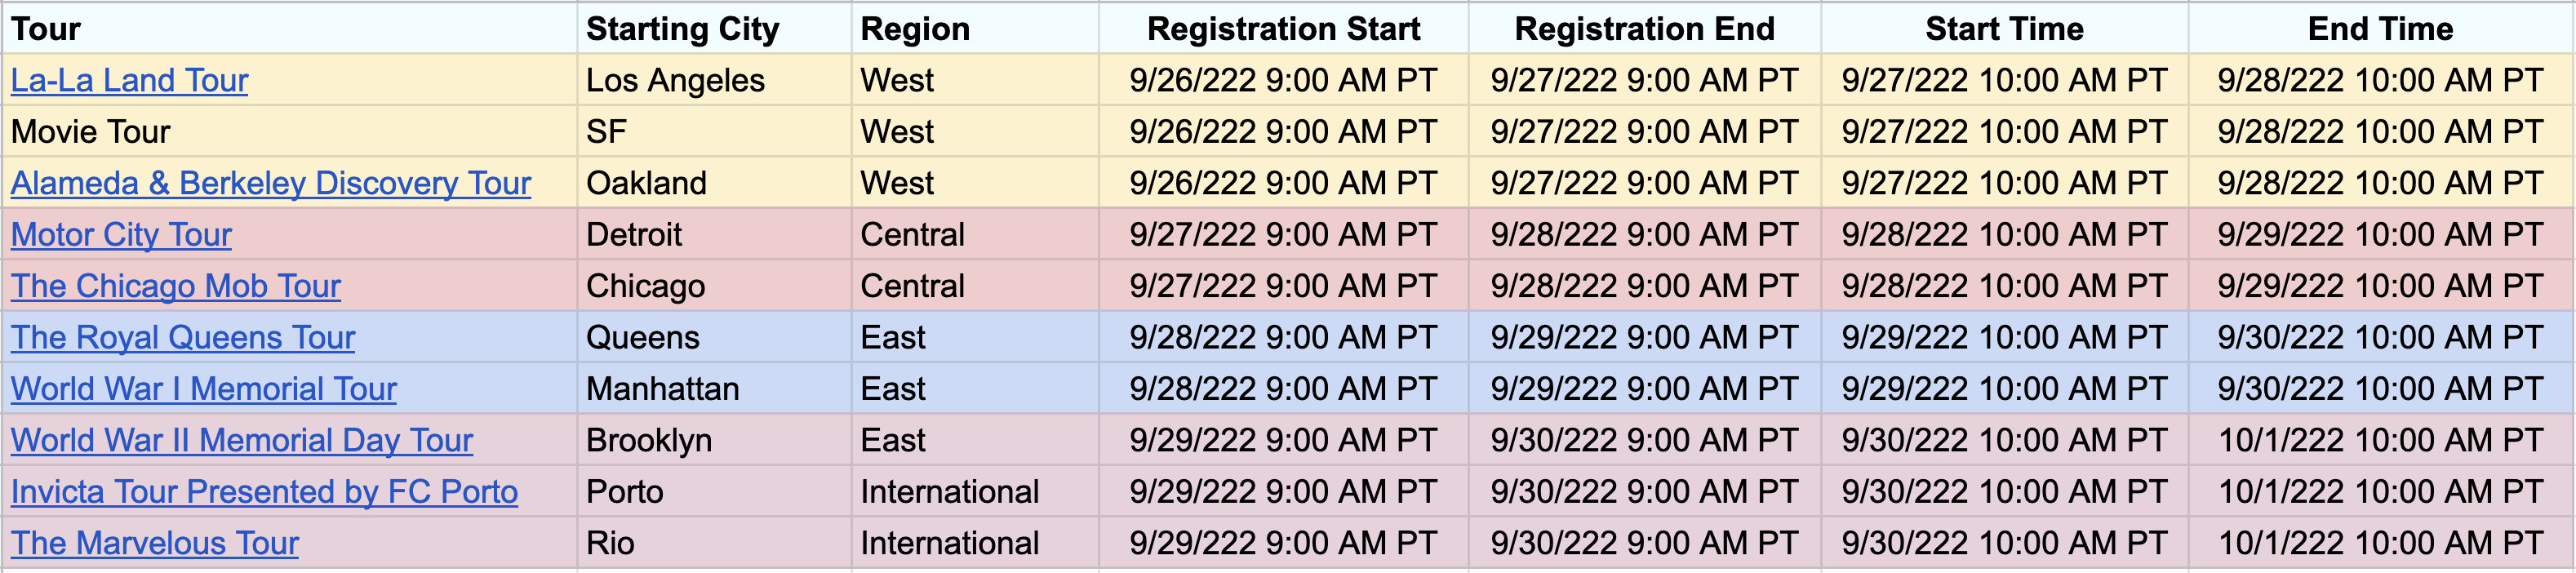Image resolution: width=2576 pixels, height=573 pixels.
Task: Select the End Time header cell
Action: [x=2380, y=28]
